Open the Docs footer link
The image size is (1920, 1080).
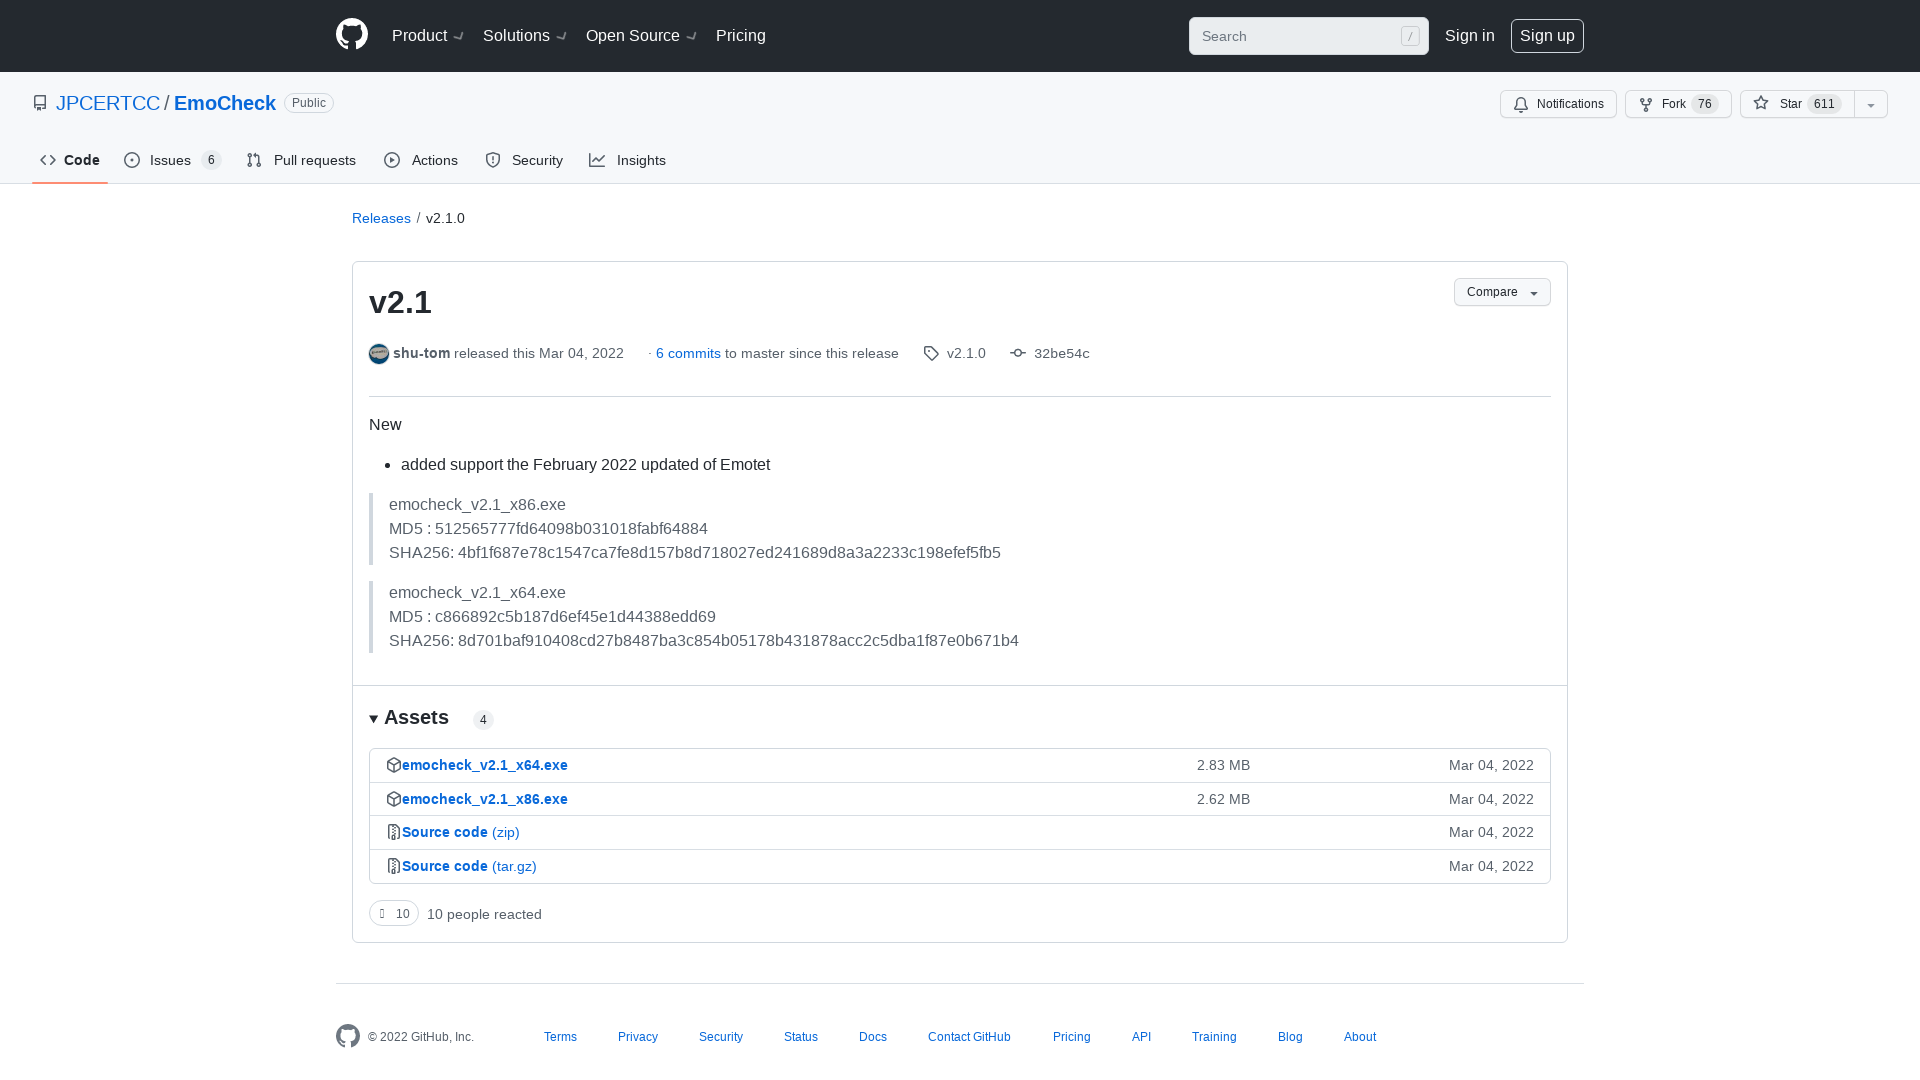(873, 1037)
